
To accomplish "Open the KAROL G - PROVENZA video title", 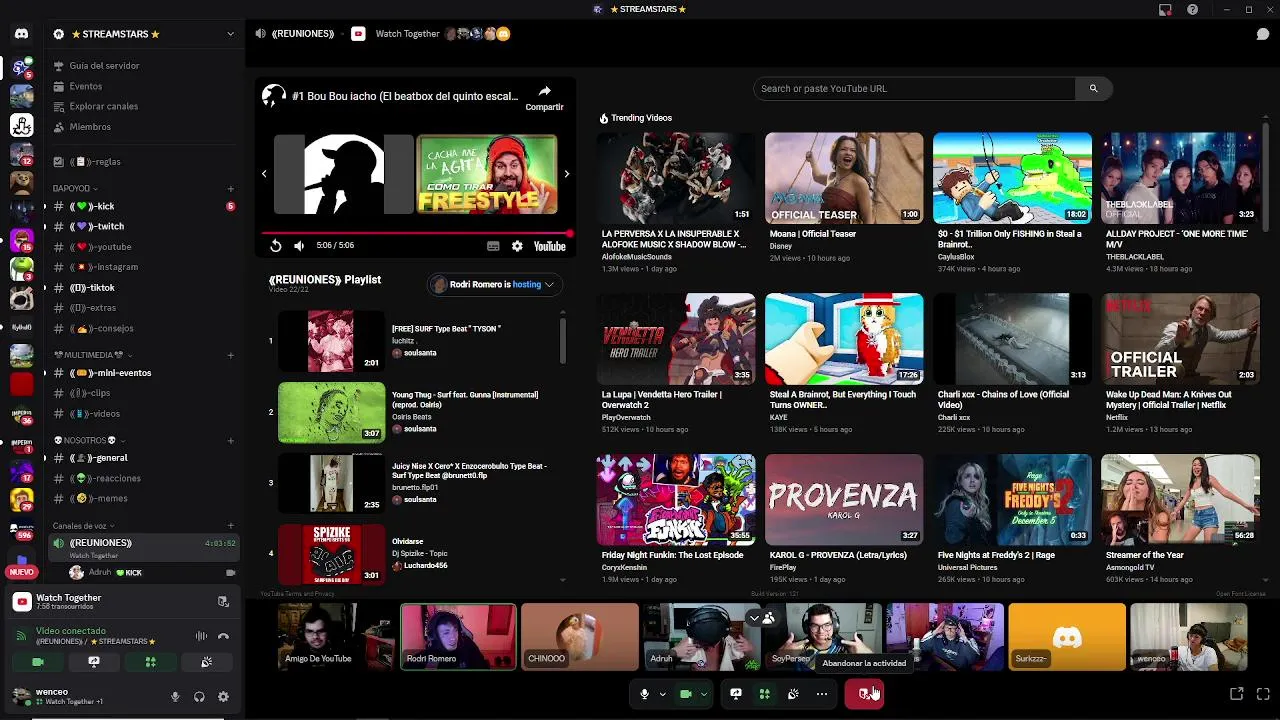I will click(x=838, y=555).
